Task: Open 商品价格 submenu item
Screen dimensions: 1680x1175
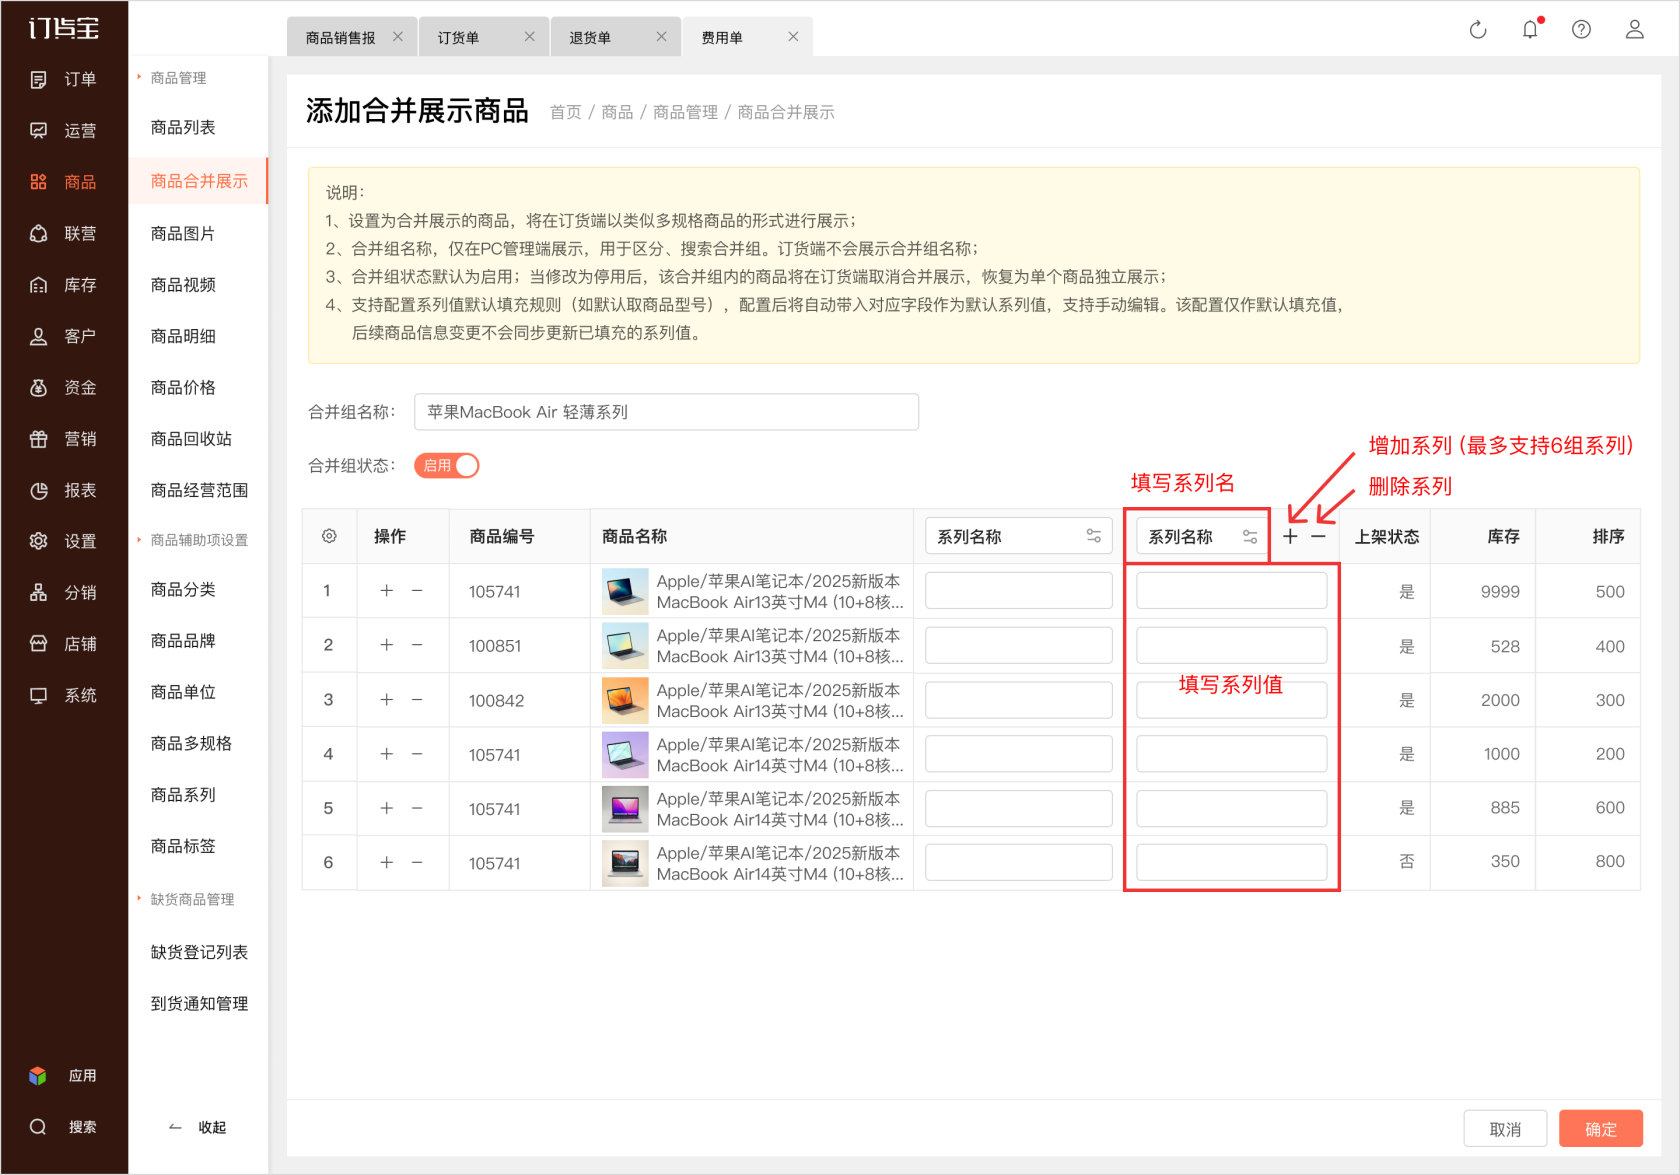Action: tap(183, 387)
